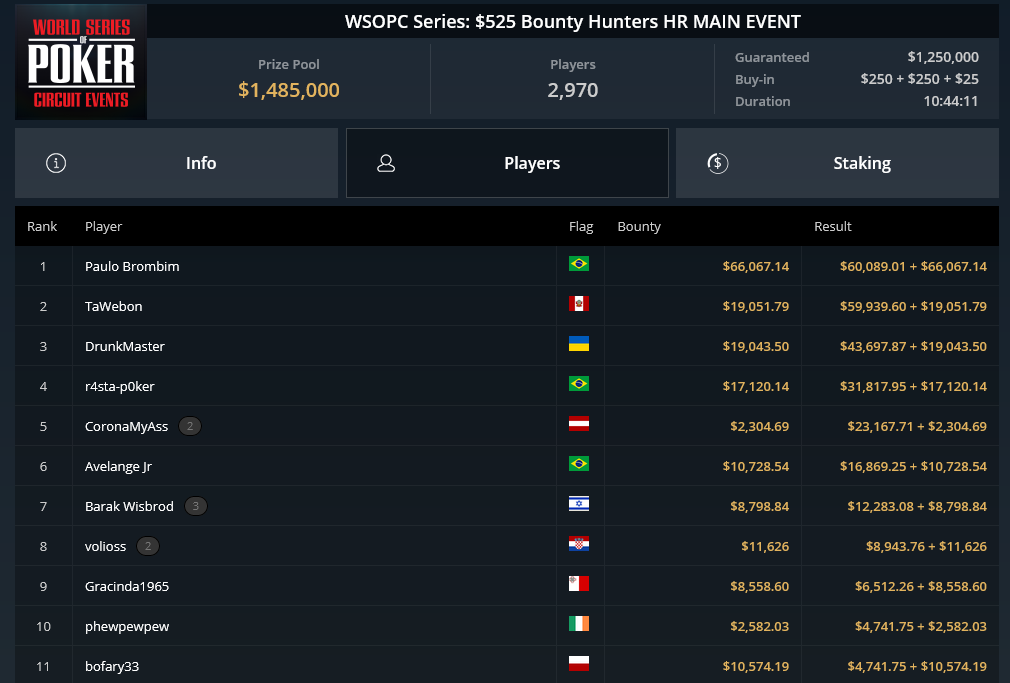Click bounty $19,043.50 for DrunkMaster
Image resolution: width=1010 pixels, height=683 pixels.
756,346
